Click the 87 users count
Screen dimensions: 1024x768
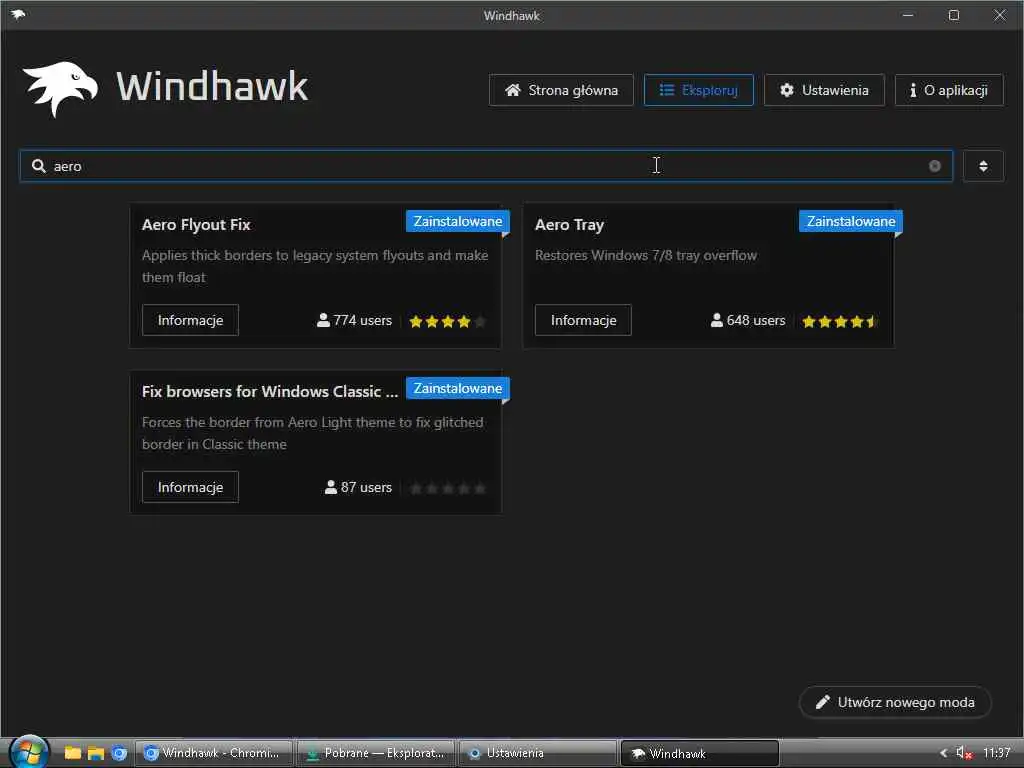358,487
